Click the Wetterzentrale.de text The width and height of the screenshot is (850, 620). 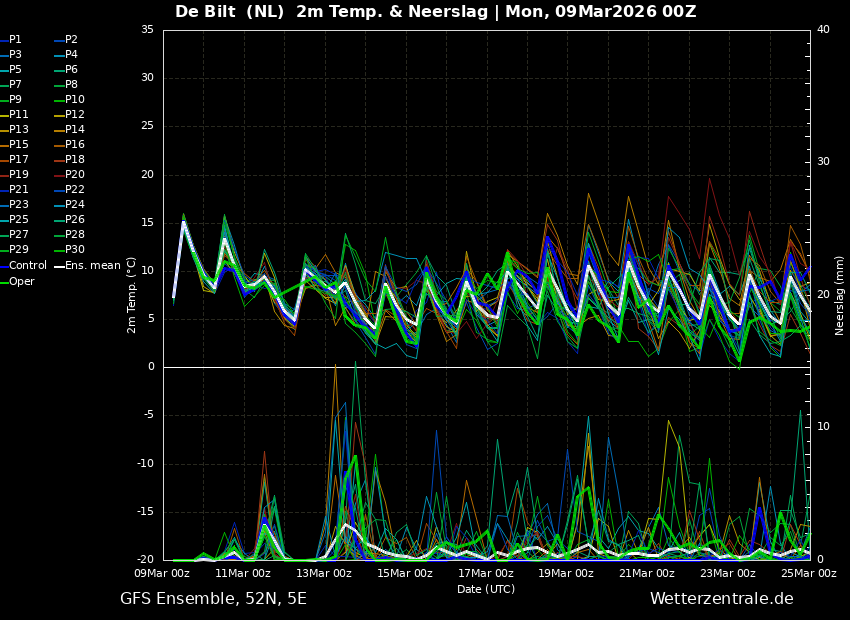tap(721, 599)
